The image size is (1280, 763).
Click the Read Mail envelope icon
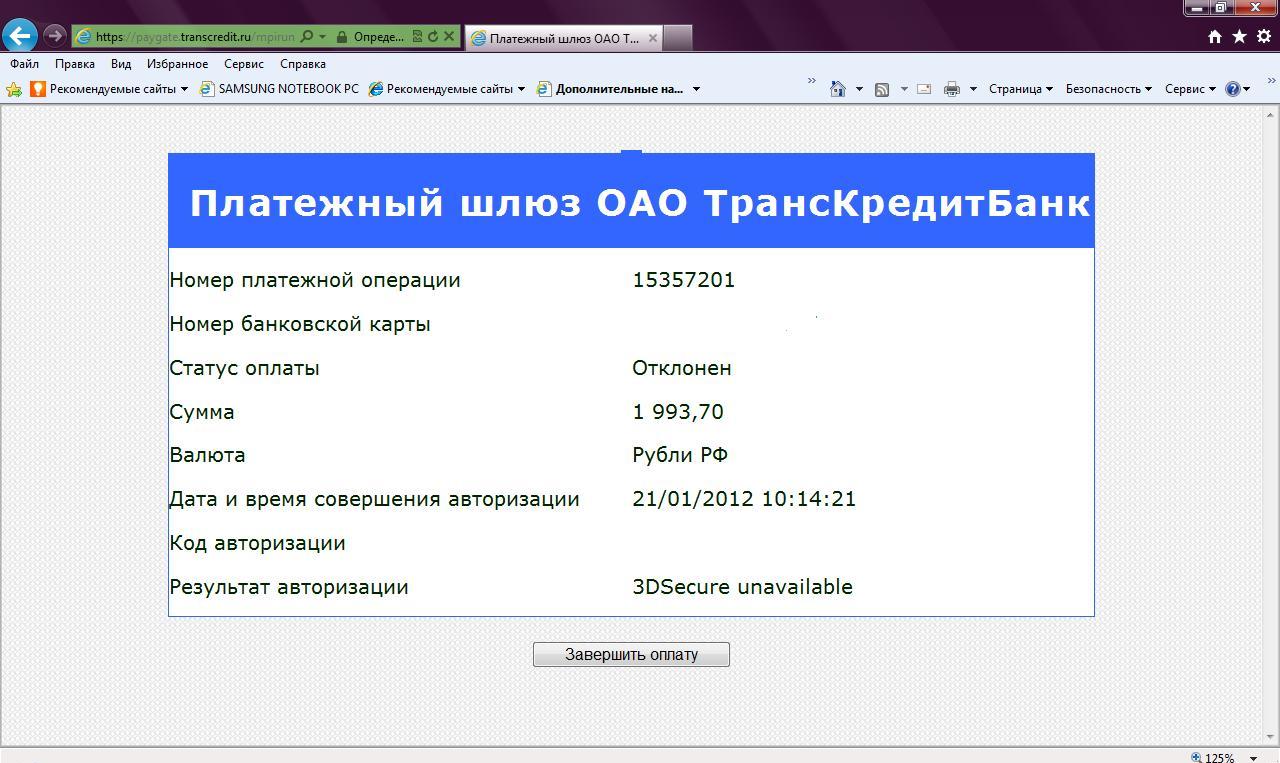click(924, 89)
